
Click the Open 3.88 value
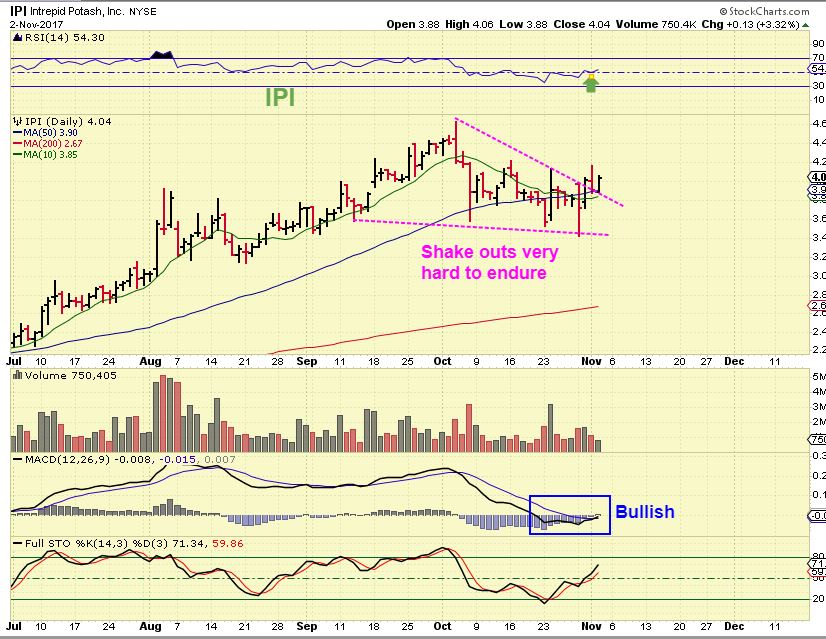(412, 24)
